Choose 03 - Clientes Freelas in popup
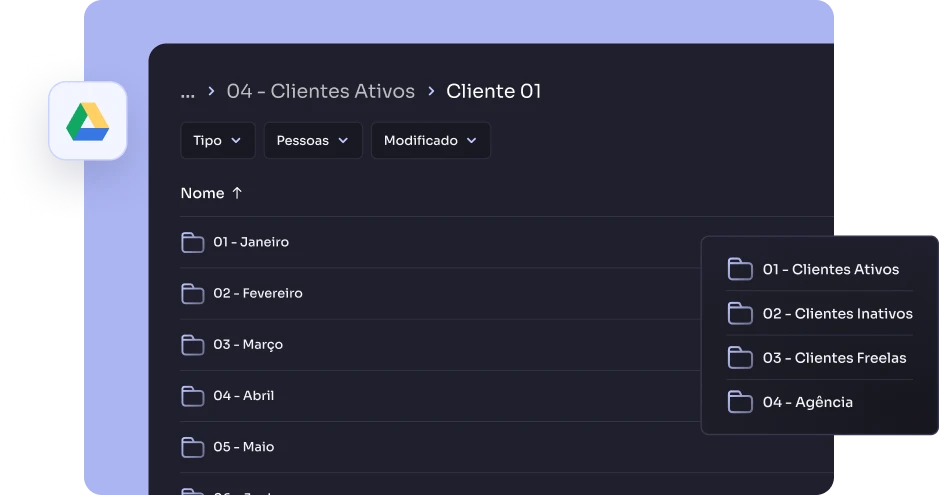This screenshot has height=495, width=939. click(x=834, y=358)
